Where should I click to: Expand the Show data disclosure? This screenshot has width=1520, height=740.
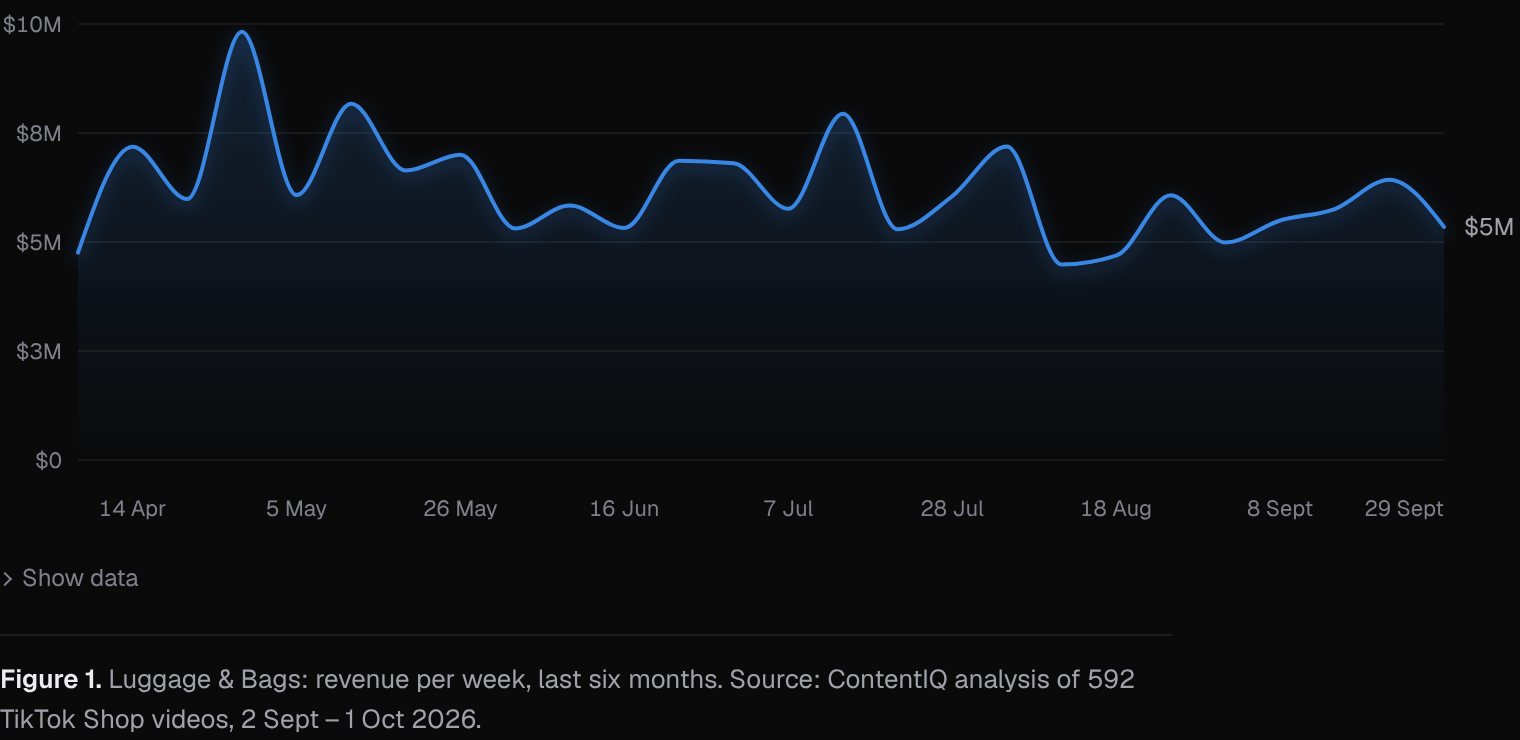[70, 578]
